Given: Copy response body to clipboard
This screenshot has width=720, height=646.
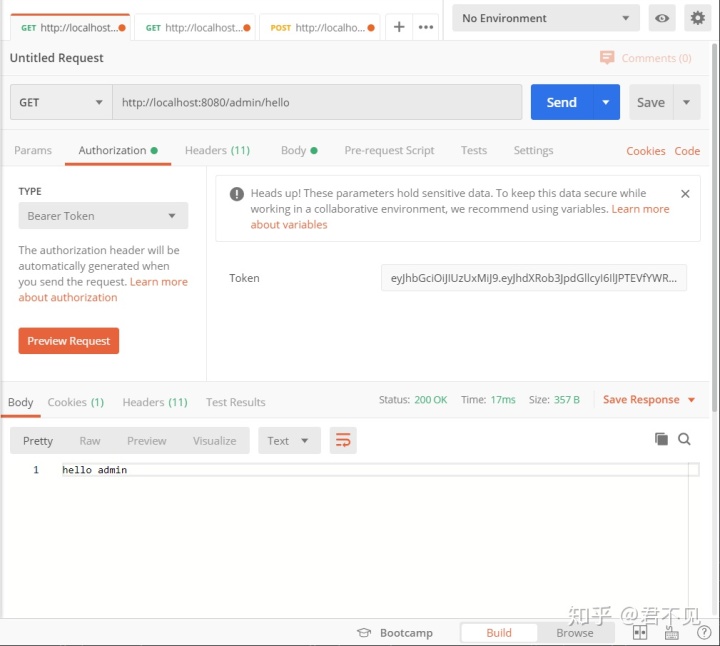Looking at the screenshot, I should pyautogui.click(x=661, y=439).
